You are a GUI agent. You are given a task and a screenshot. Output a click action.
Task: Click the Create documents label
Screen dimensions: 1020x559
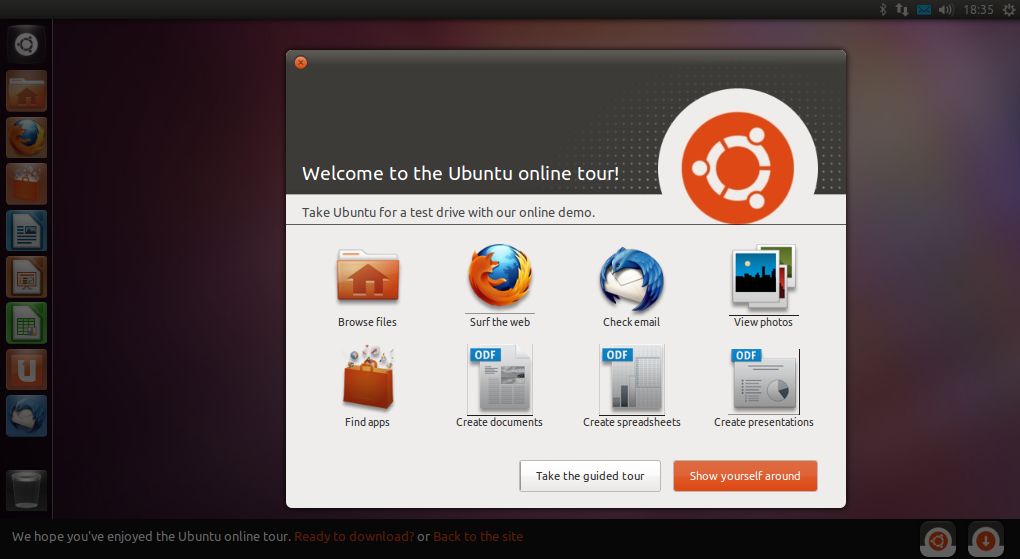(500, 422)
